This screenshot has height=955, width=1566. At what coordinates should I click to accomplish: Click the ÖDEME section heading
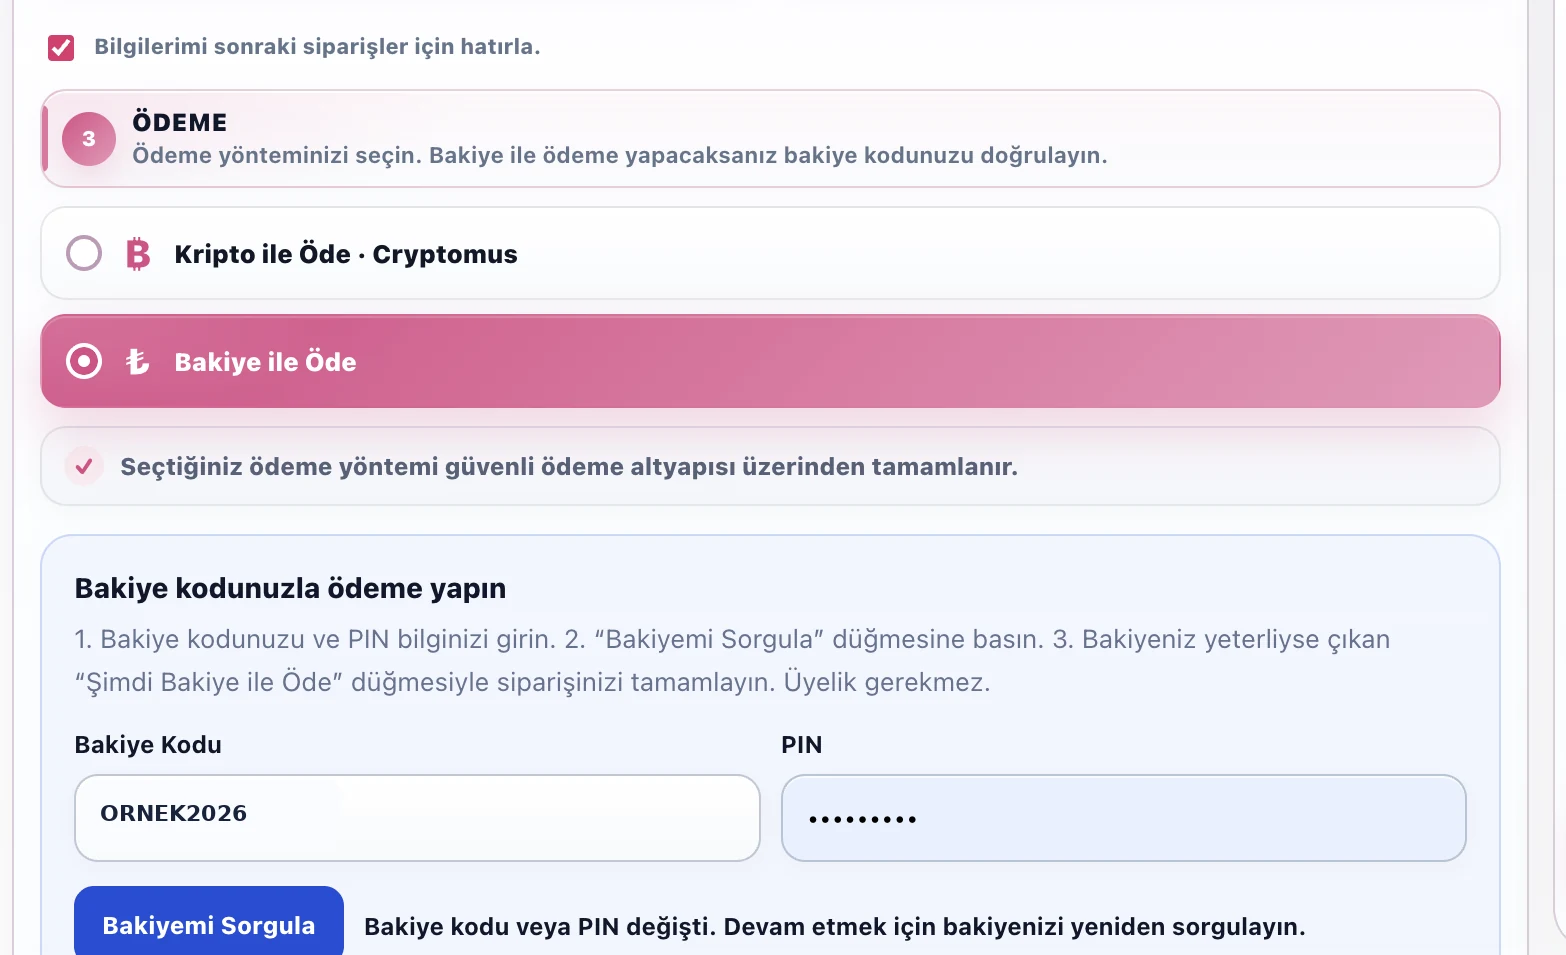(x=180, y=122)
